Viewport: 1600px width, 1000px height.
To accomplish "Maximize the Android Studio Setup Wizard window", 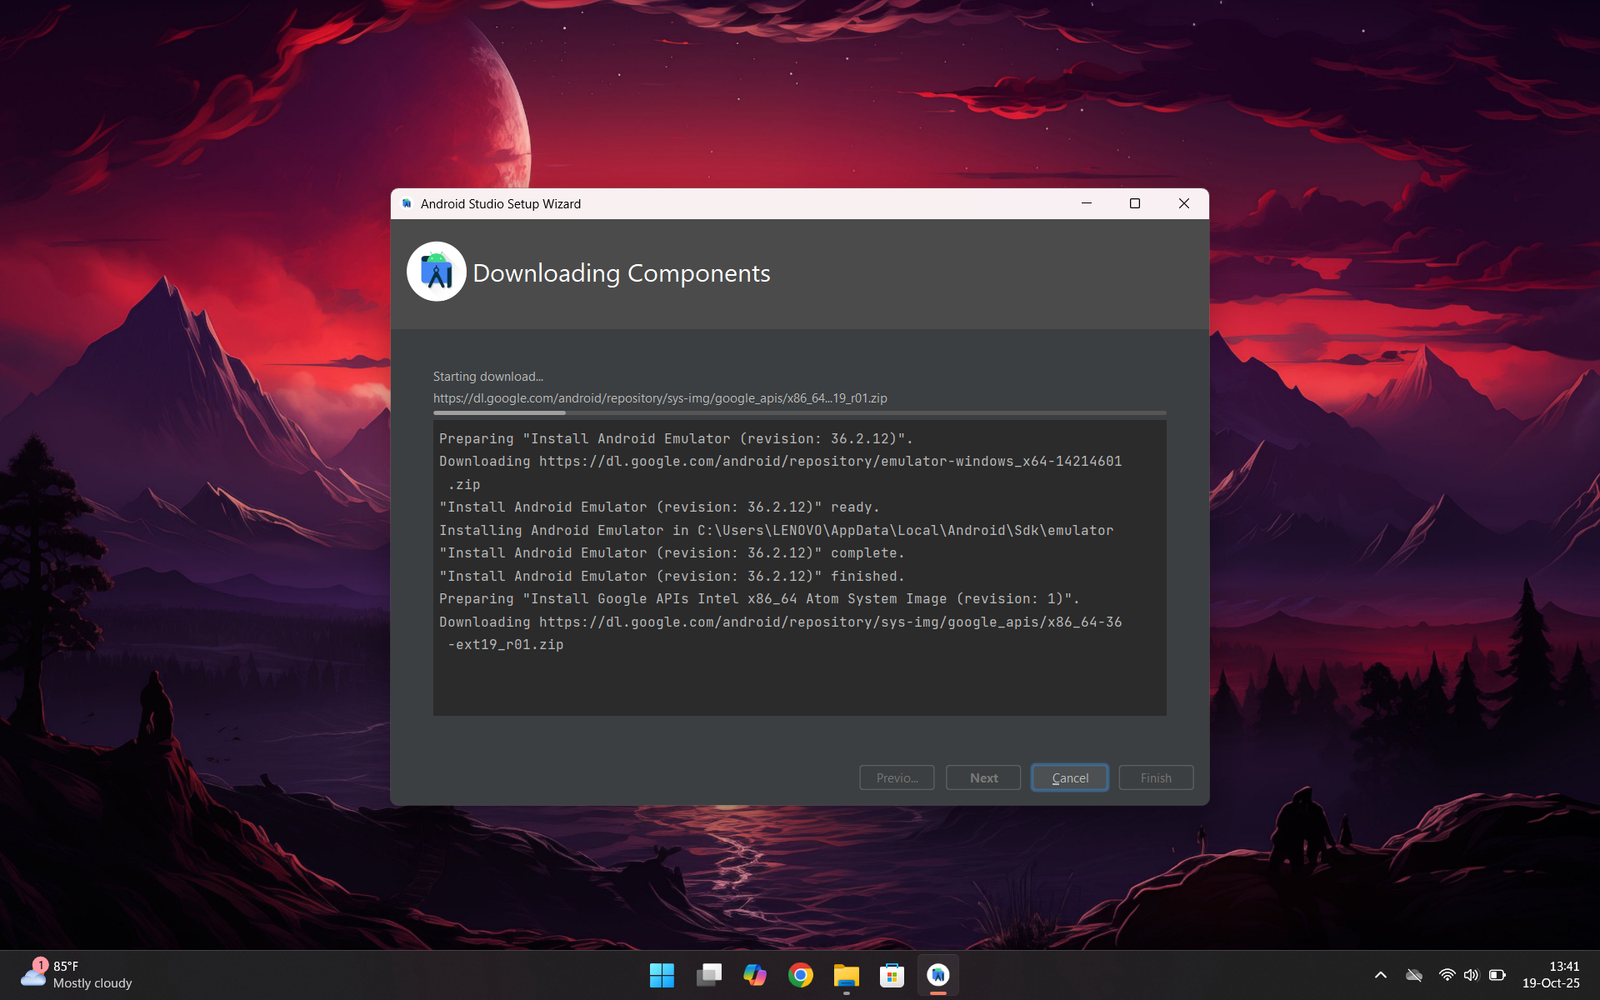I will pos(1135,204).
